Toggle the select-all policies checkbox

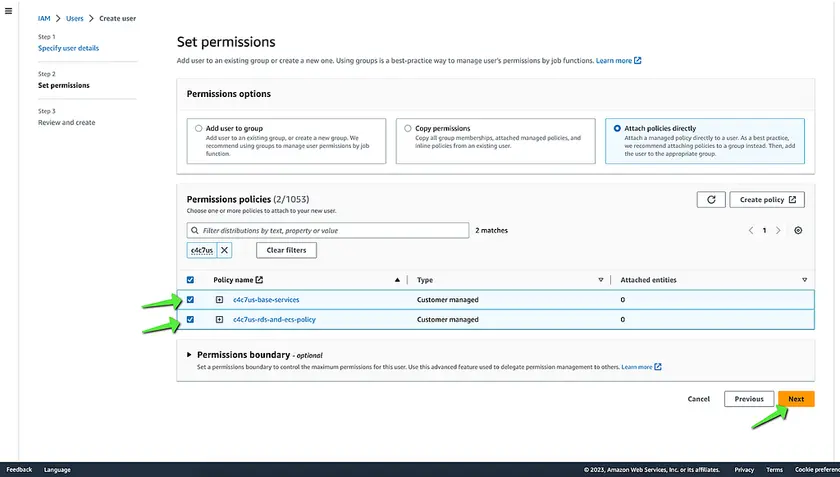(x=190, y=280)
